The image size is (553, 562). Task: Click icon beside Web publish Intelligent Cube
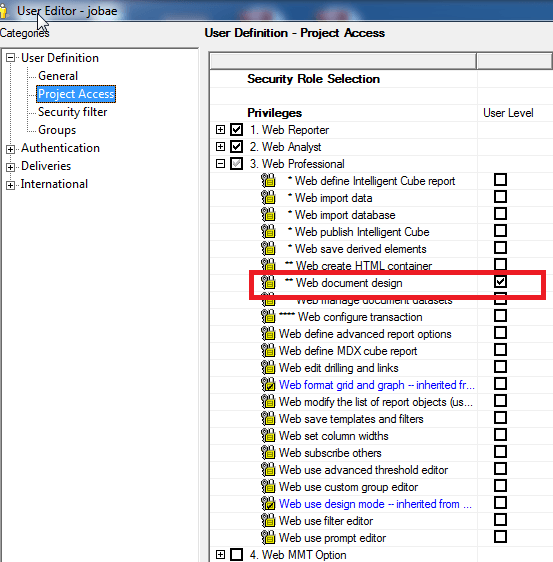268,232
